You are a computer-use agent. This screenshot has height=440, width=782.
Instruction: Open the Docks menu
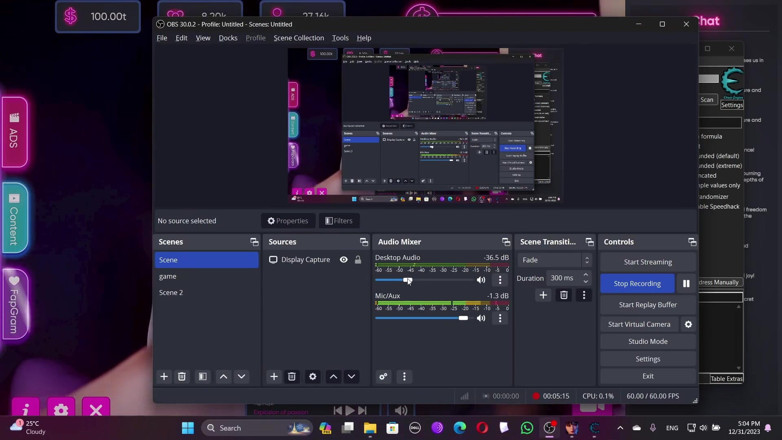[228, 38]
